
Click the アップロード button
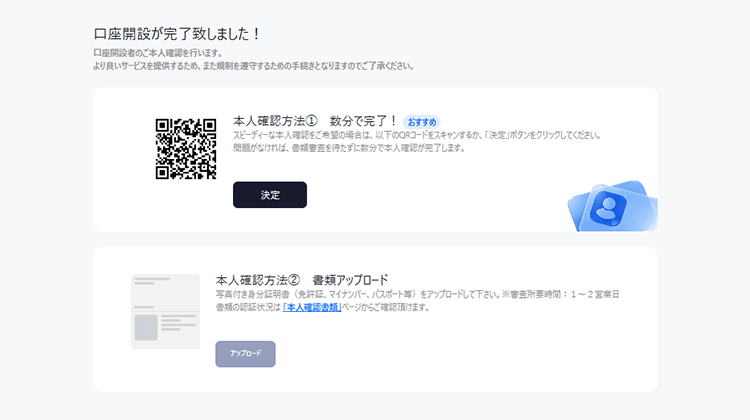pyautogui.click(x=245, y=354)
